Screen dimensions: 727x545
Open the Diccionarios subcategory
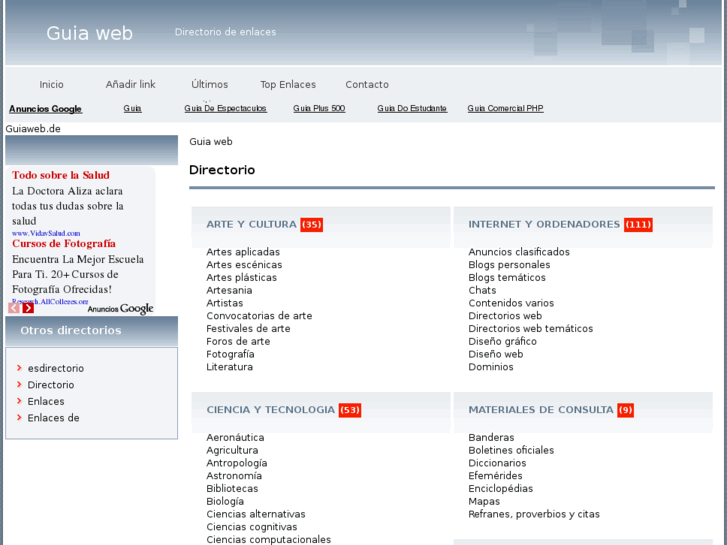pyautogui.click(x=497, y=463)
